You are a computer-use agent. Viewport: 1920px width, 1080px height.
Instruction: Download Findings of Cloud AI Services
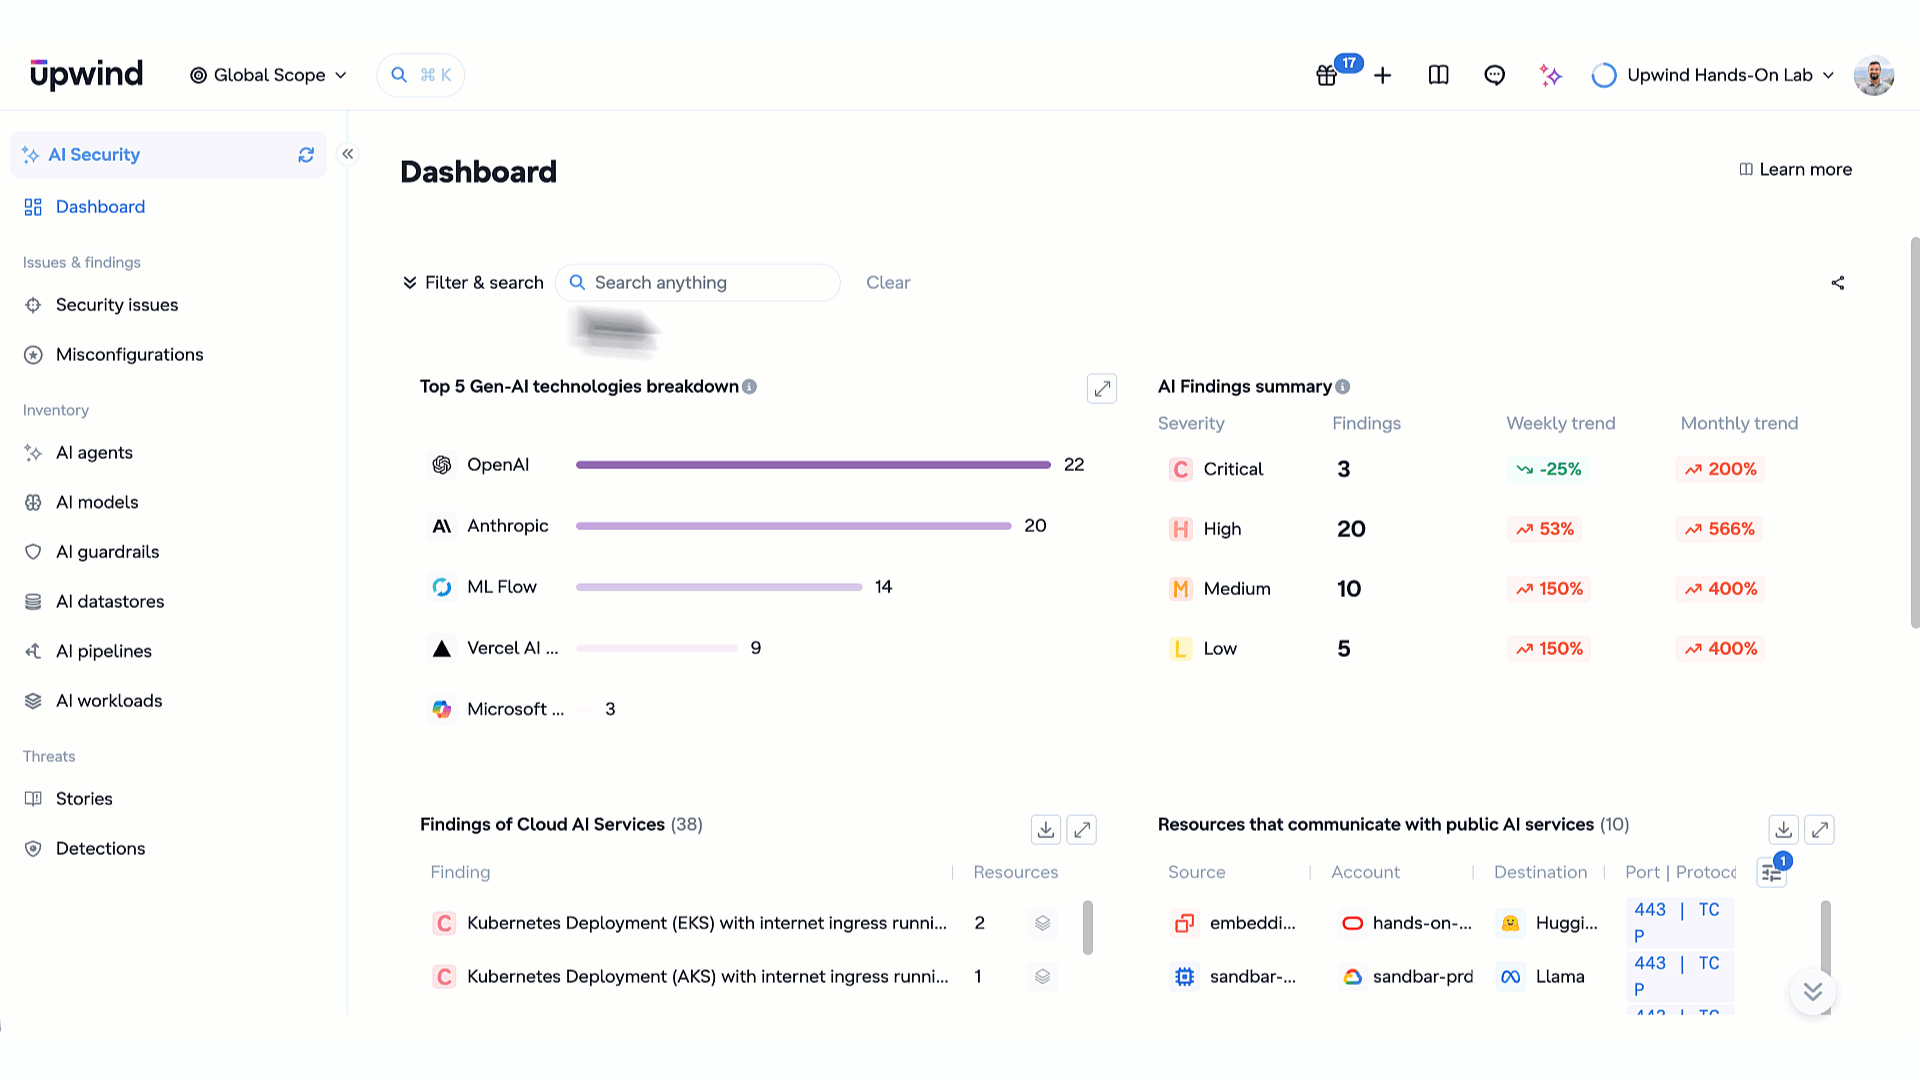pyautogui.click(x=1046, y=829)
